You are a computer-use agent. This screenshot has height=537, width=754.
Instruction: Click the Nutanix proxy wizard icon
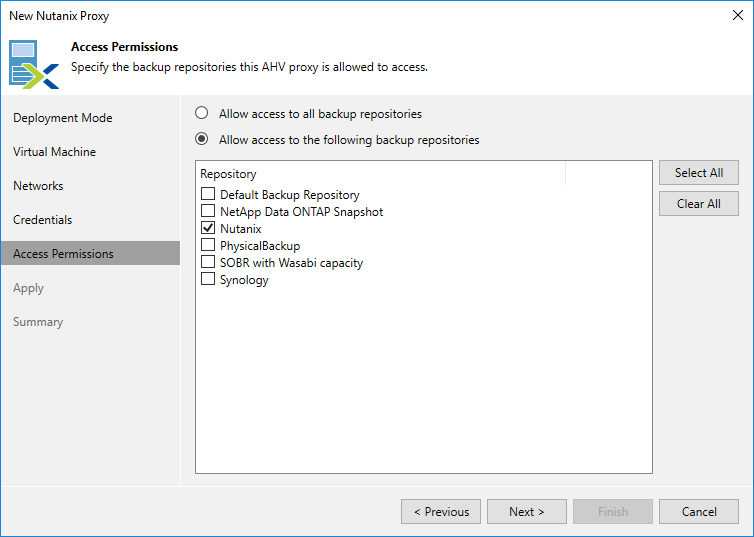(x=34, y=64)
